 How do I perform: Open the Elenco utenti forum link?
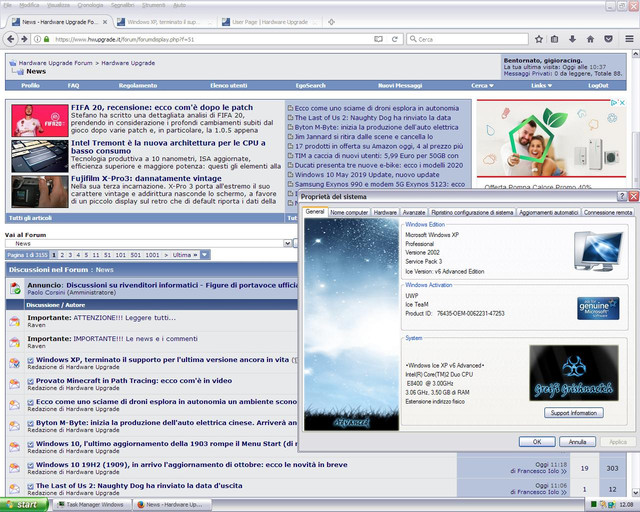pos(229,85)
